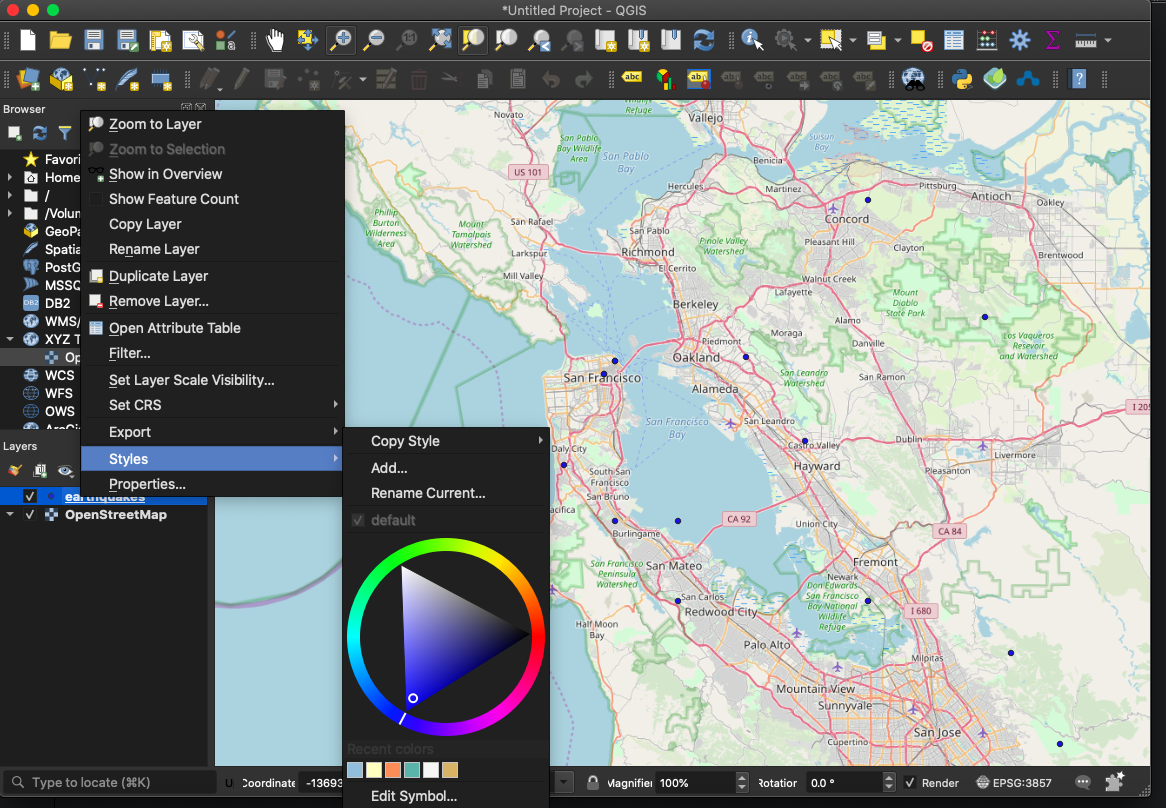Click the Refresh map icon

tap(704, 40)
